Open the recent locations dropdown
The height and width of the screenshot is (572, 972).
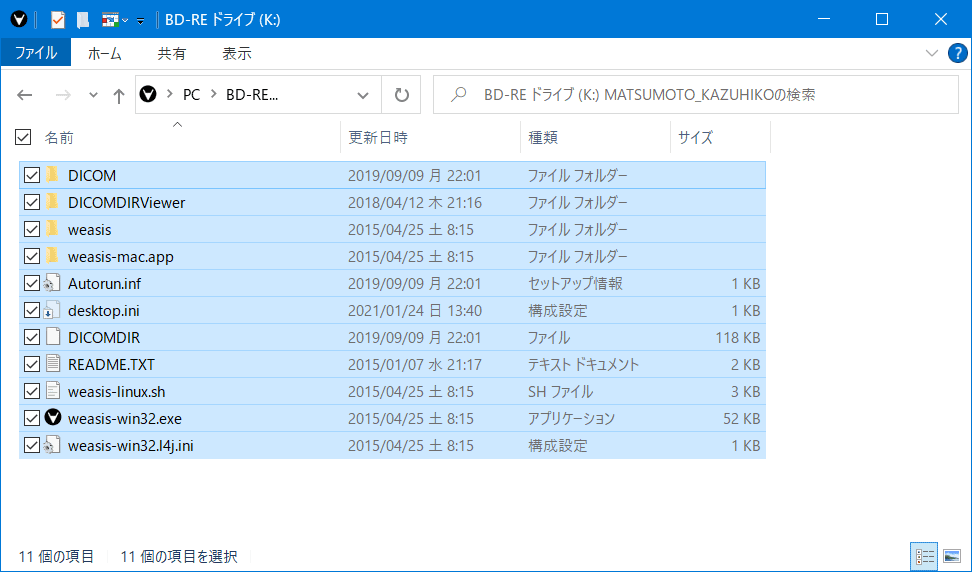93,95
